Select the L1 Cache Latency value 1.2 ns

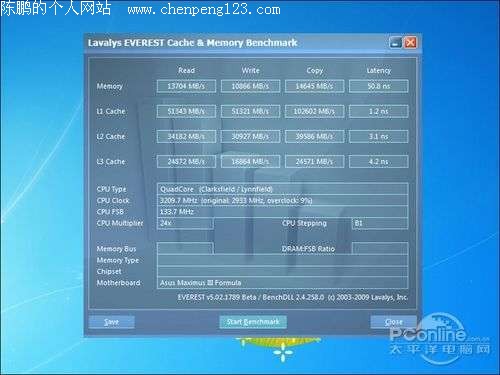pyautogui.click(x=379, y=111)
